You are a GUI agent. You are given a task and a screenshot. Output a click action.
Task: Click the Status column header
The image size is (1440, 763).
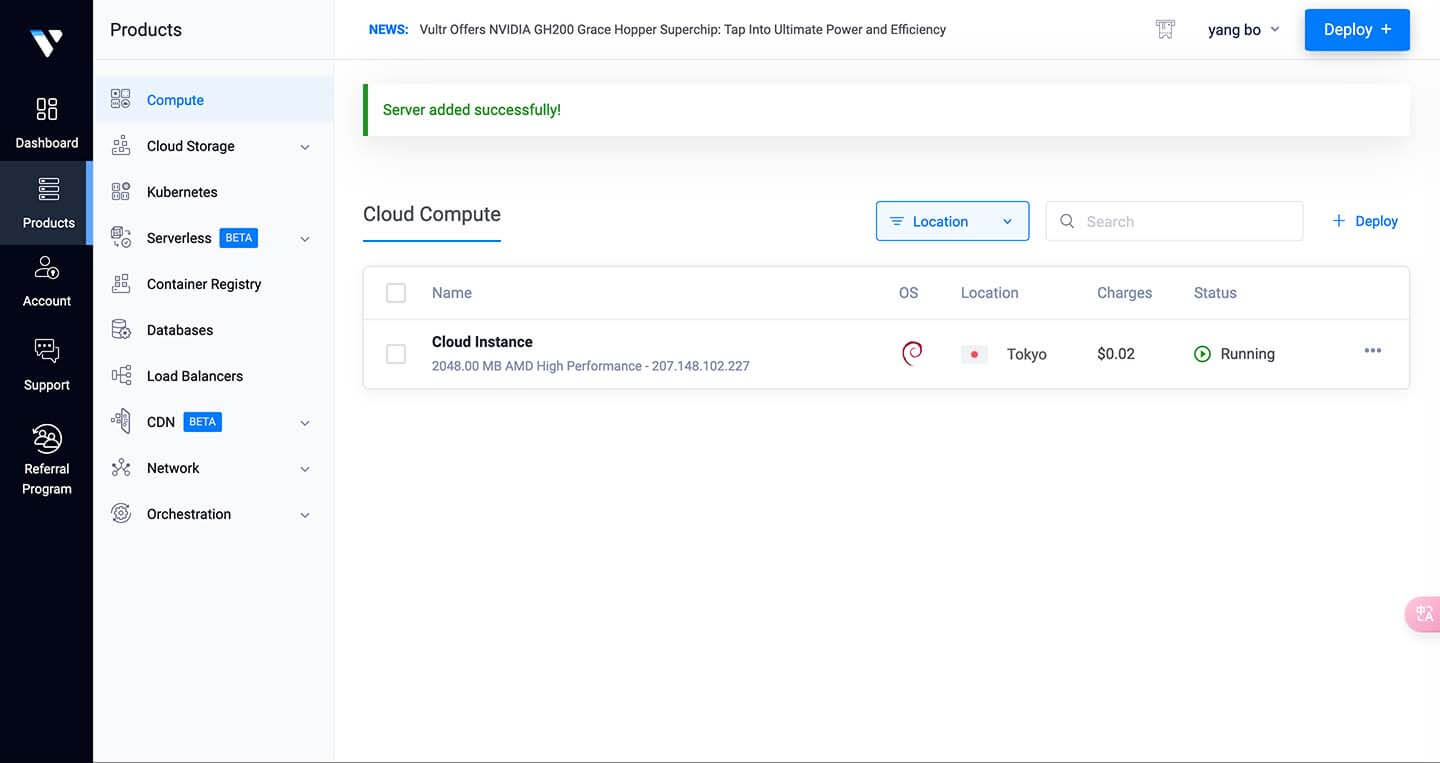click(x=1215, y=293)
